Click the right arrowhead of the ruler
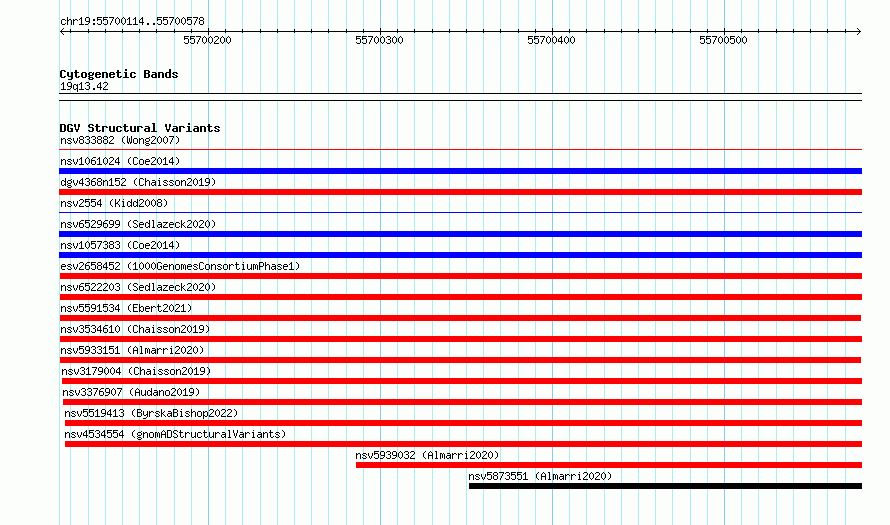The height and width of the screenshot is (525, 890). (859, 32)
